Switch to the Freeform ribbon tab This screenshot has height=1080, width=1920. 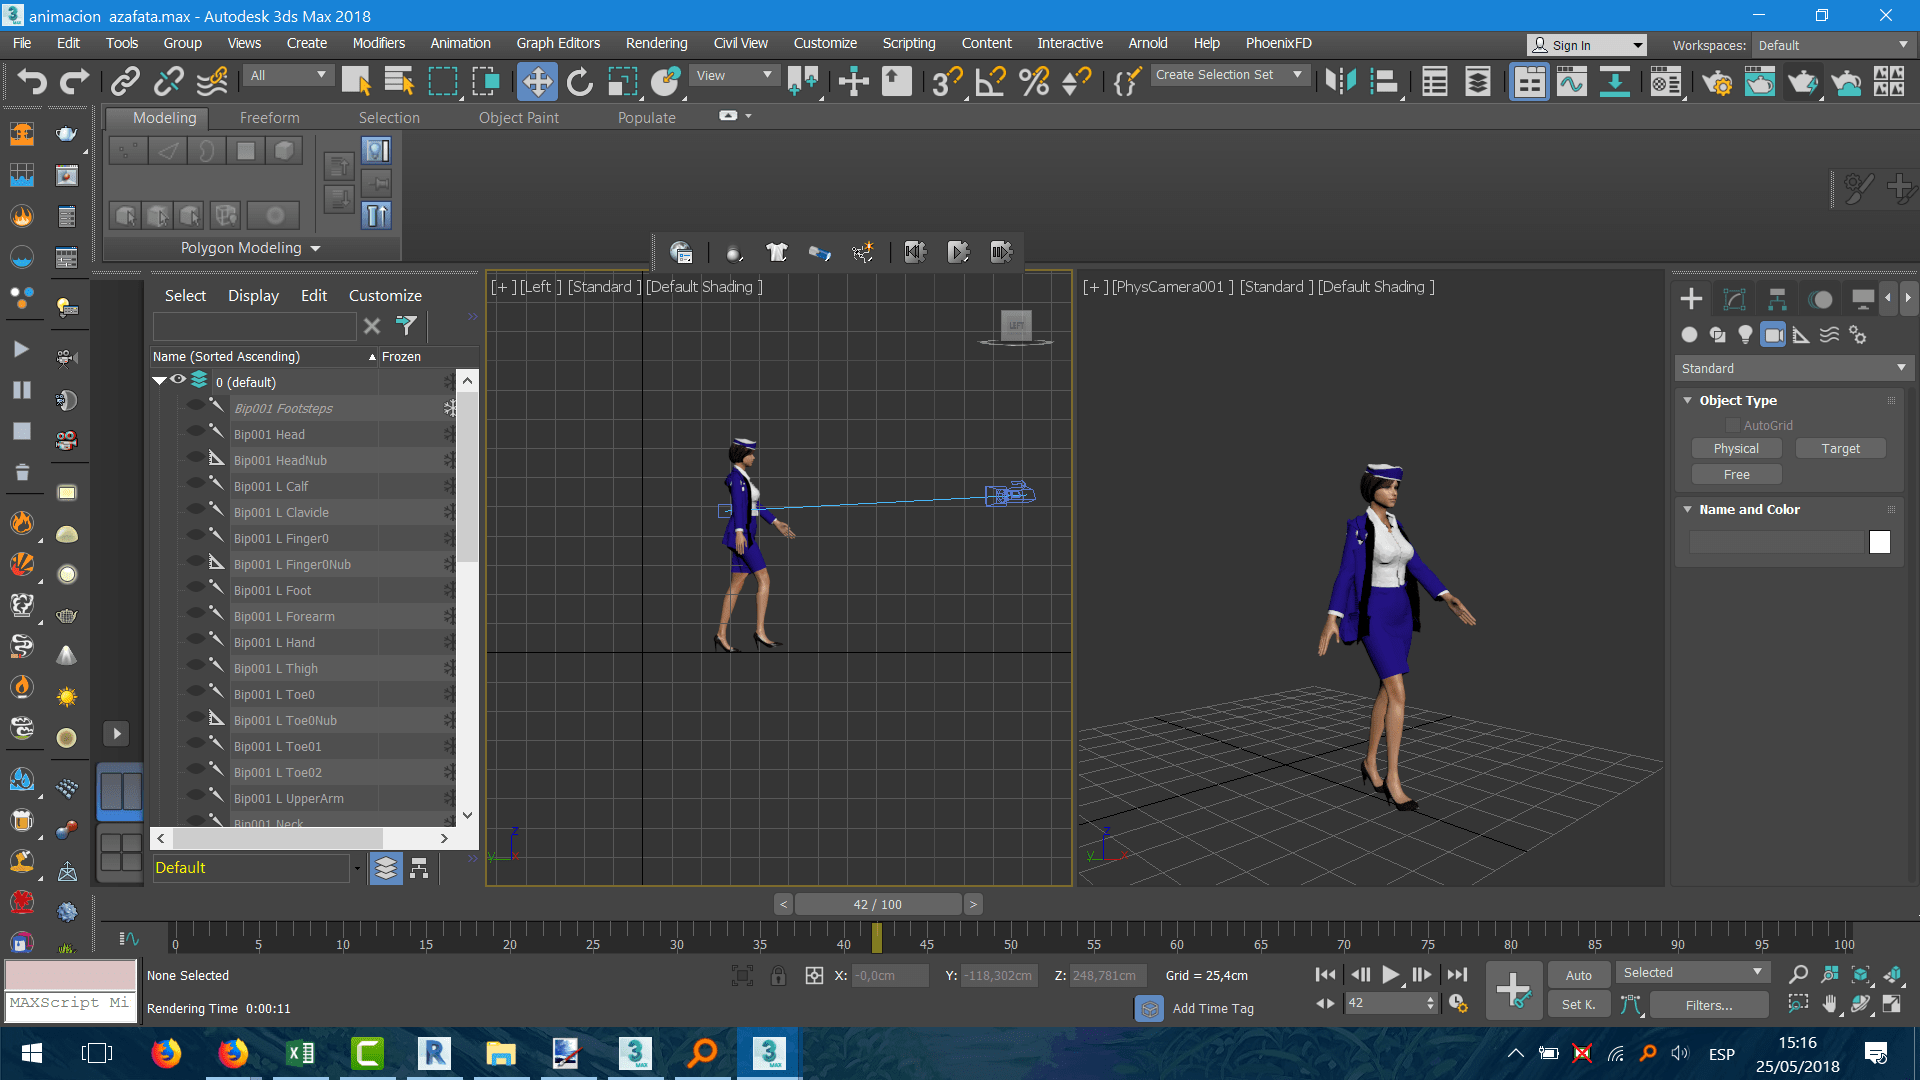pyautogui.click(x=269, y=118)
